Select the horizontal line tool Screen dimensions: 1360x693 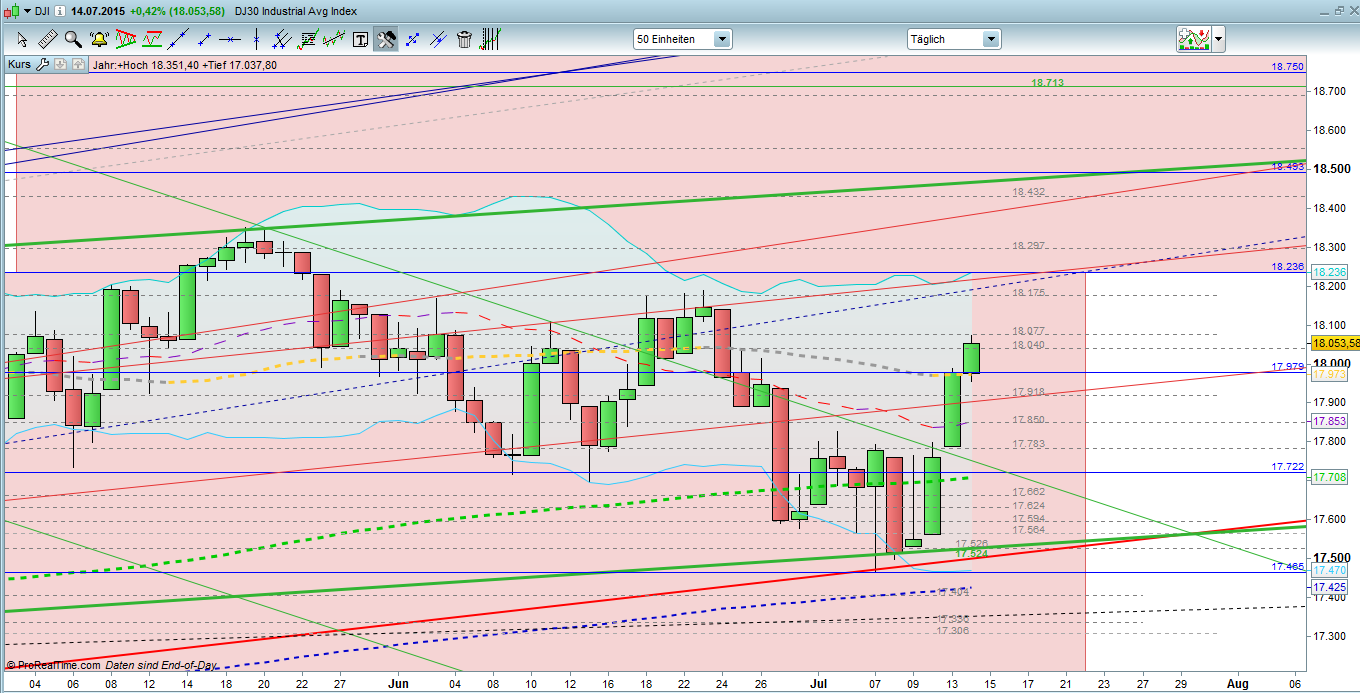[230, 39]
